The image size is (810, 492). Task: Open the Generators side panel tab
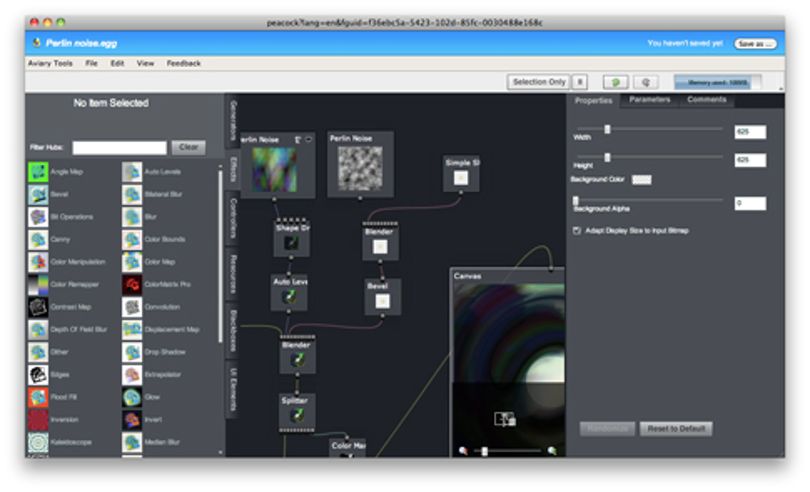[x=233, y=121]
